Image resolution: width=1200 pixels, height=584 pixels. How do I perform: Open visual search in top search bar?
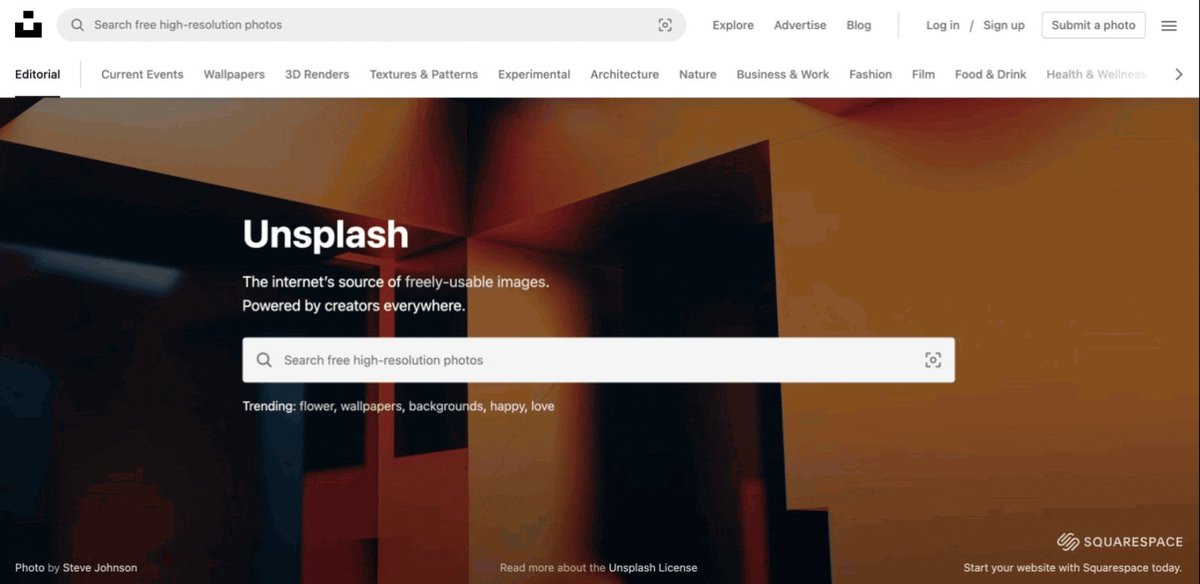[665, 25]
